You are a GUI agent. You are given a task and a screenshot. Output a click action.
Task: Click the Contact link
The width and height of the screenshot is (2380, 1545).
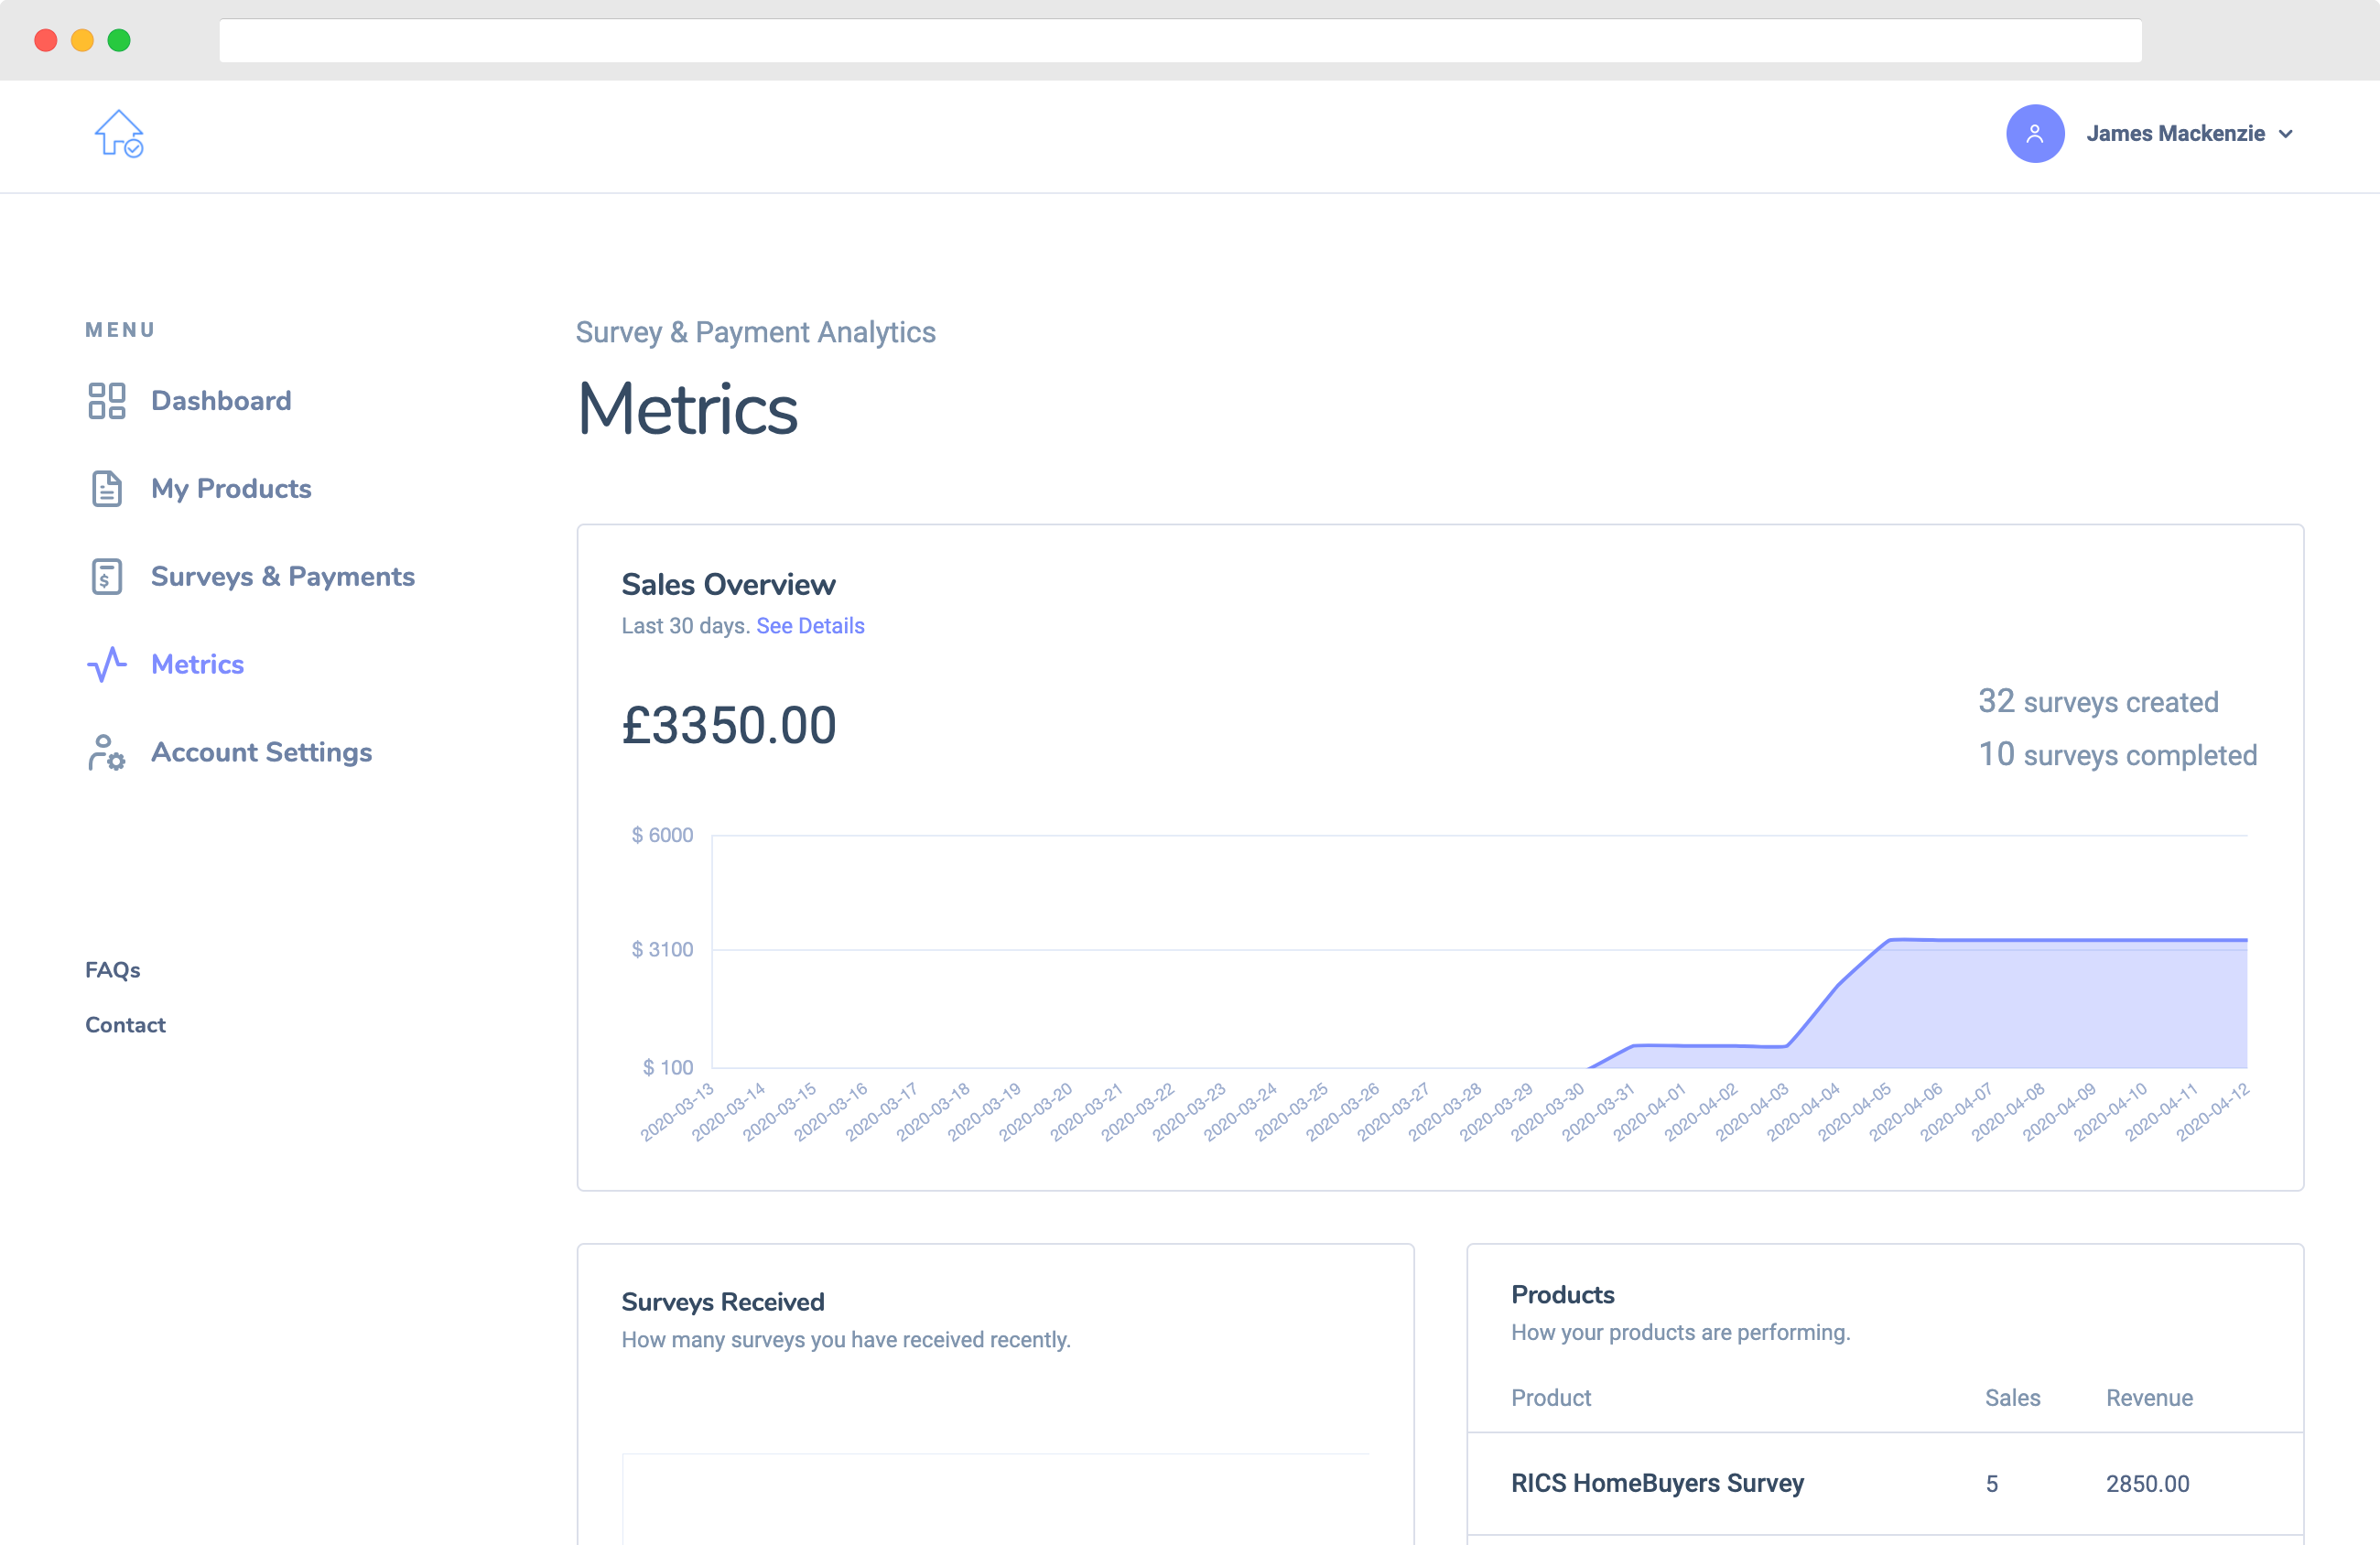tap(125, 1025)
